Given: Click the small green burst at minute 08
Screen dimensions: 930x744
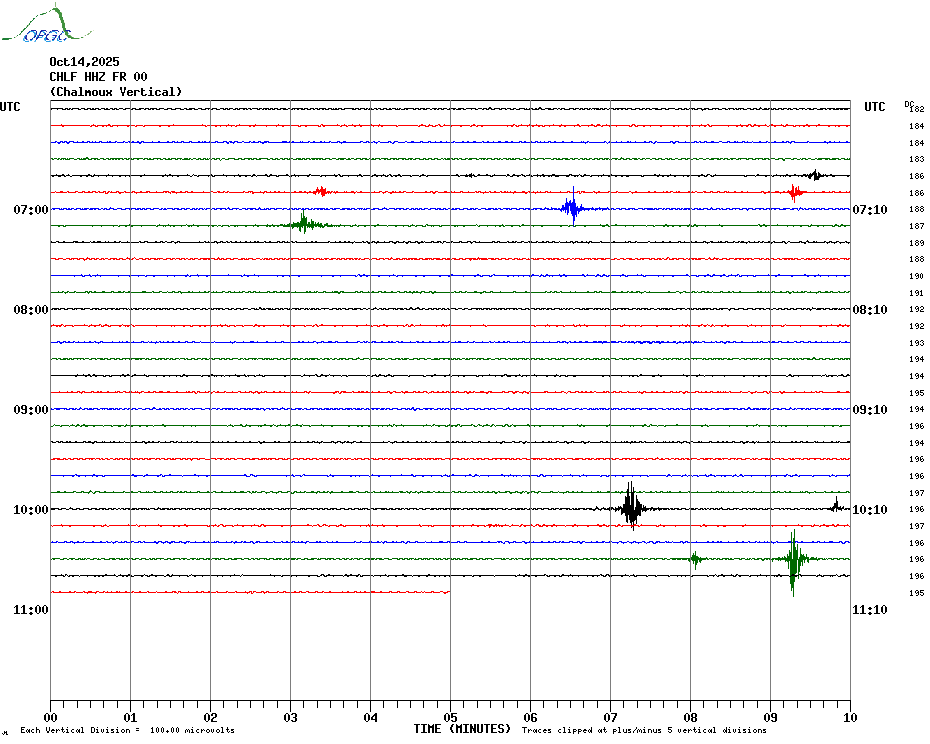Looking at the screenshot, I should [x=695, y=559].
